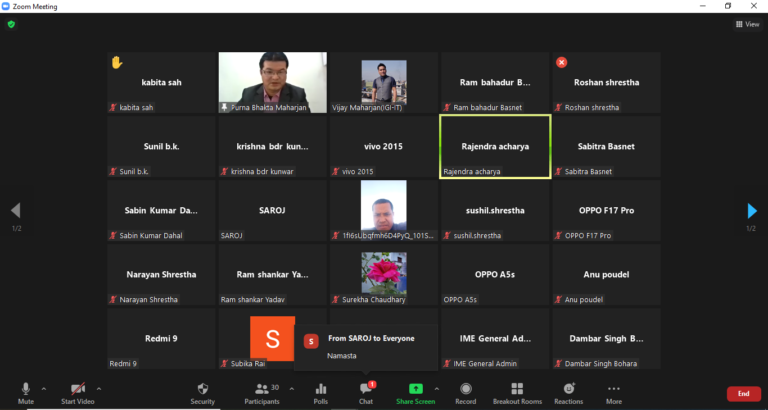Click the muted mic icon on Sunil b.k.

113,171
